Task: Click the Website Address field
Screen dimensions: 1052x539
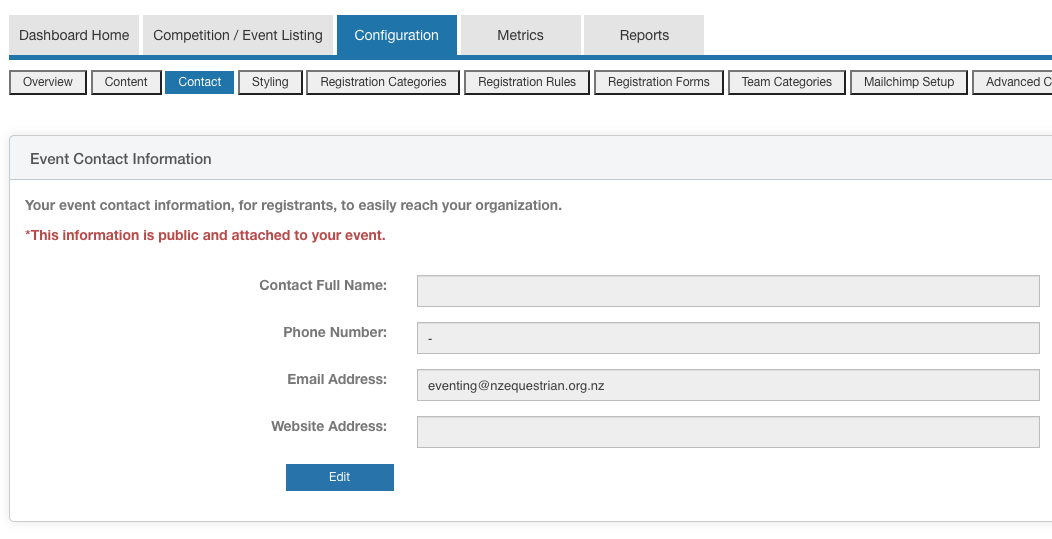Action: tap(728, 432)
